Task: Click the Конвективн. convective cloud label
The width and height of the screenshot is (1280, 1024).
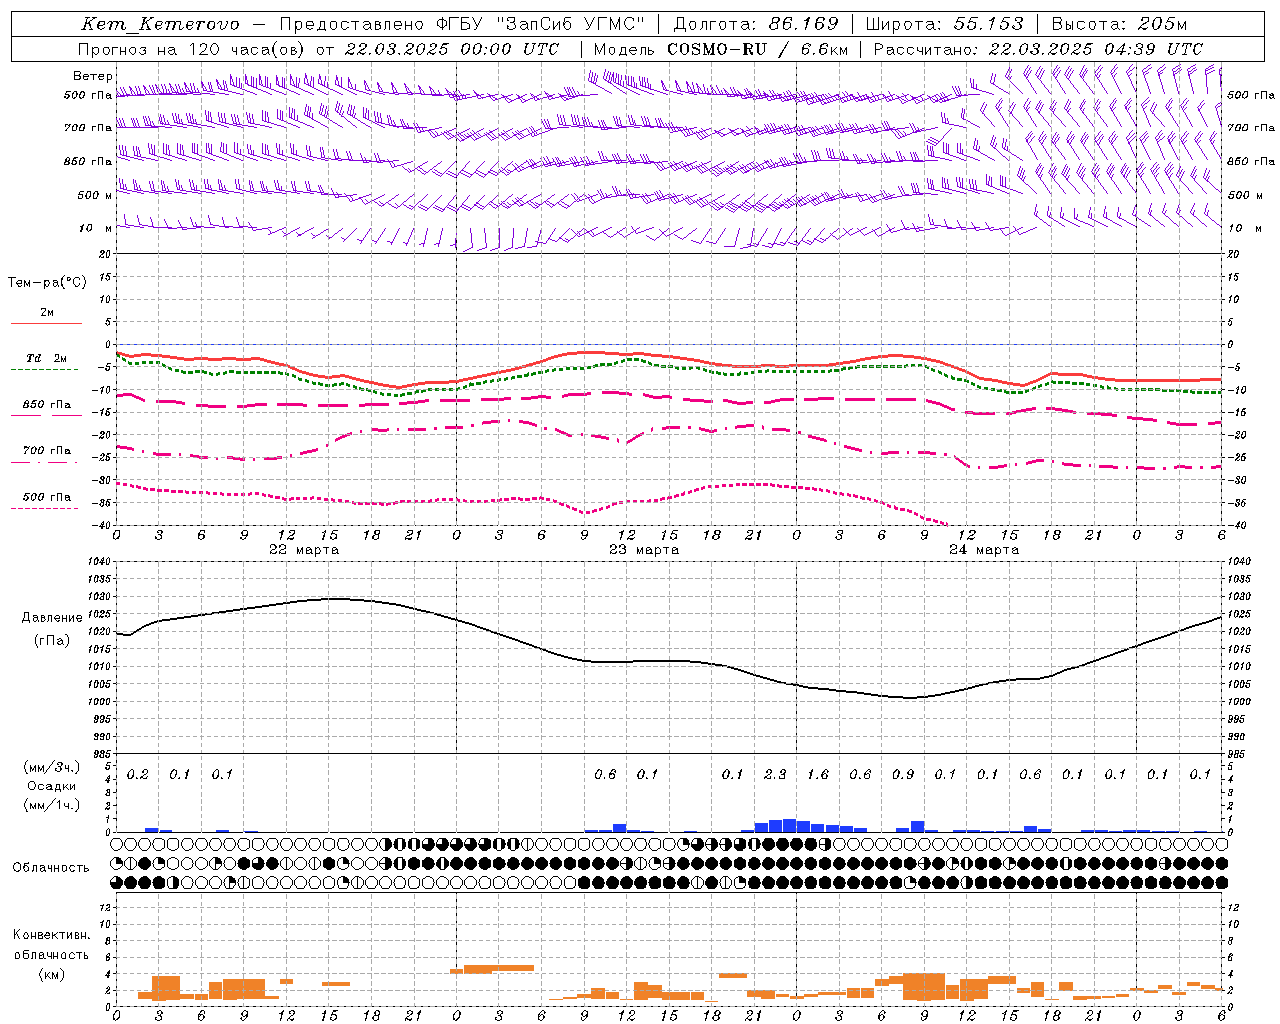Action: coord(51,935)
